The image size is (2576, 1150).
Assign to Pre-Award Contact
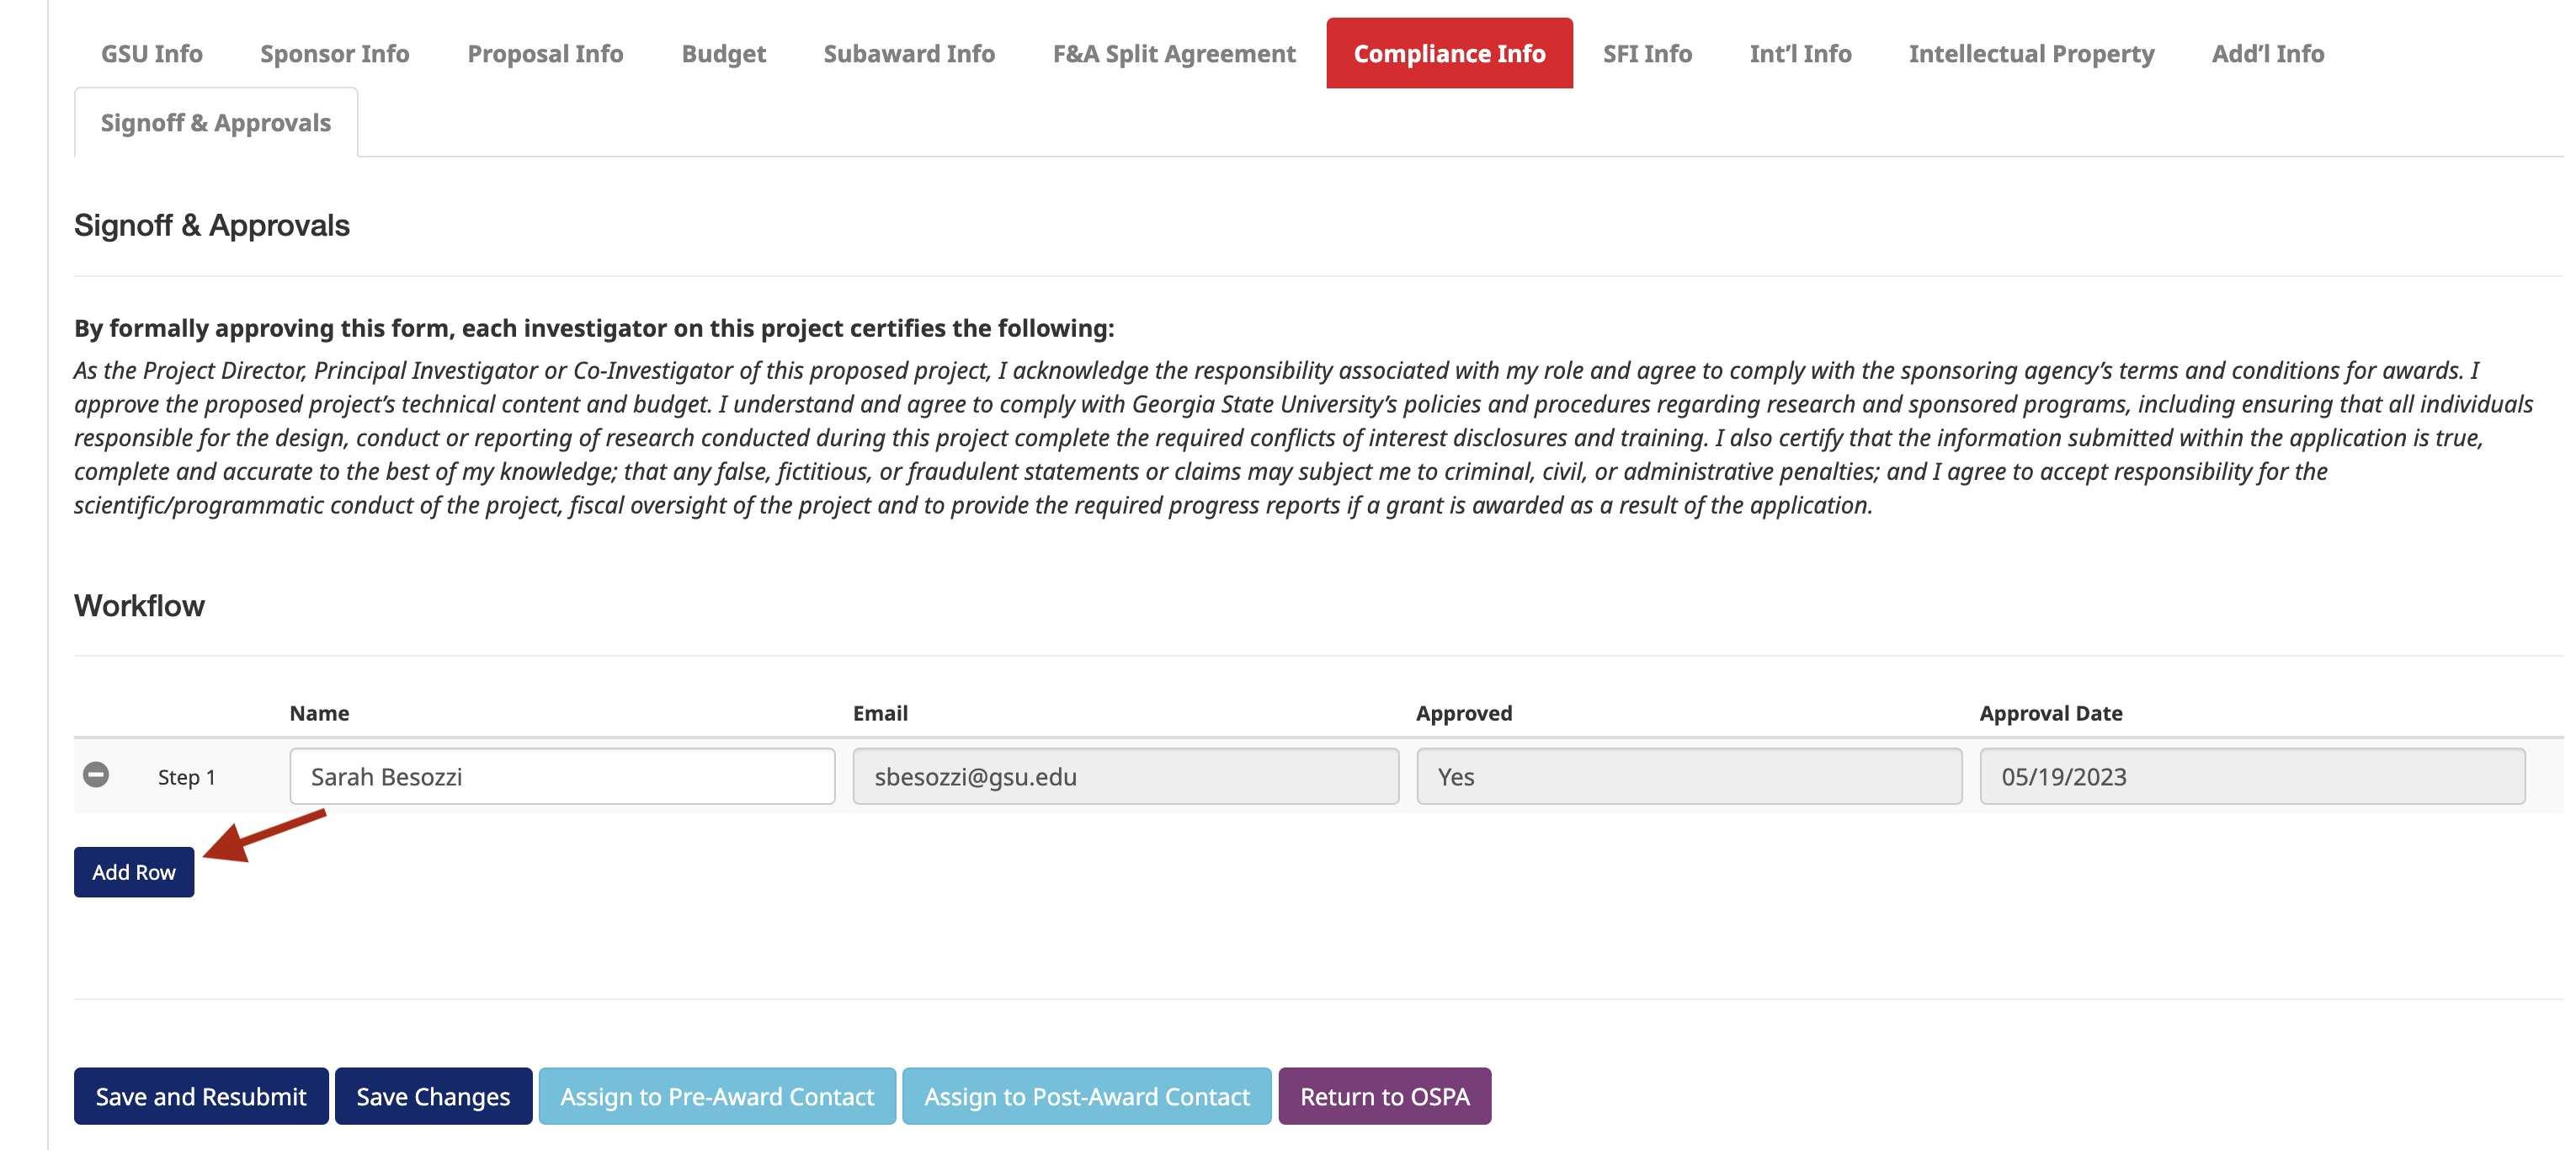pyautogui.click(x=717, y=1097)
